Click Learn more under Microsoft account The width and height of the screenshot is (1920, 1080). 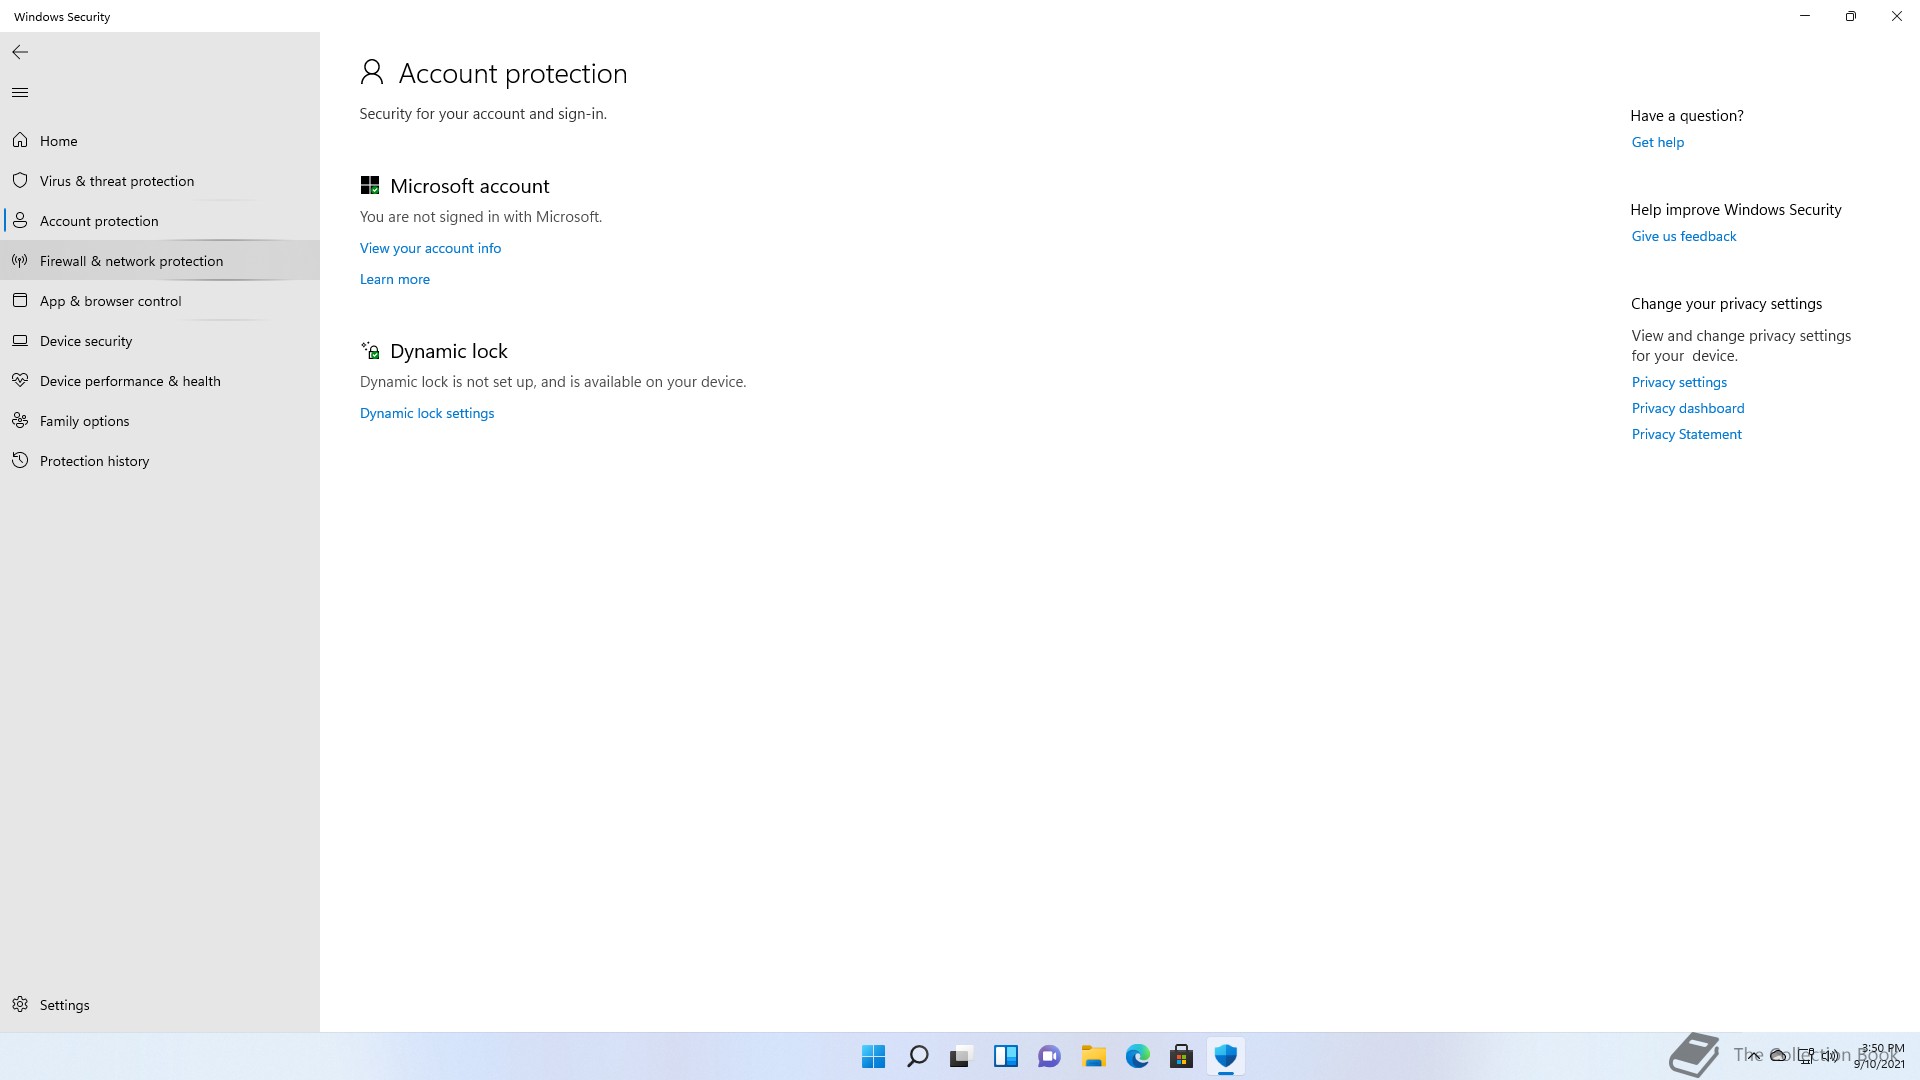(395, 279)
